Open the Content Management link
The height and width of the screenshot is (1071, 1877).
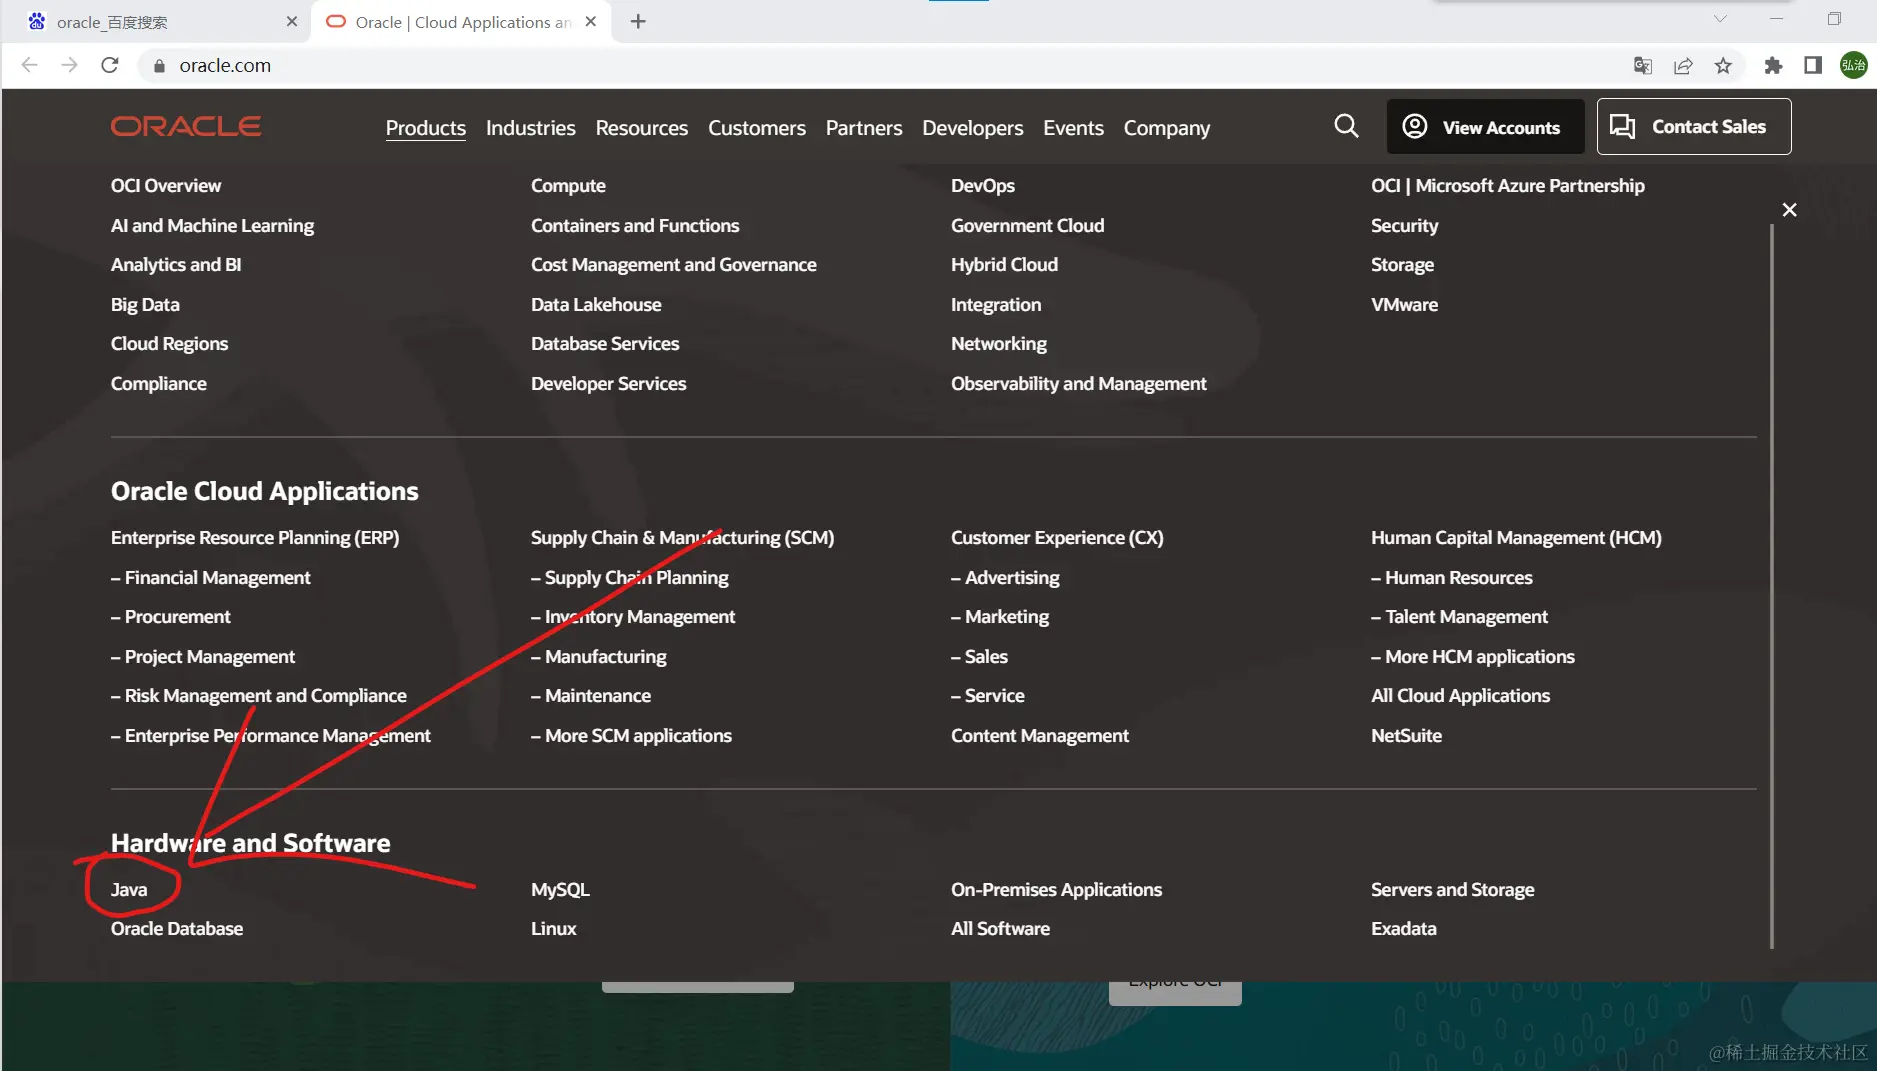click(1039, 735)
